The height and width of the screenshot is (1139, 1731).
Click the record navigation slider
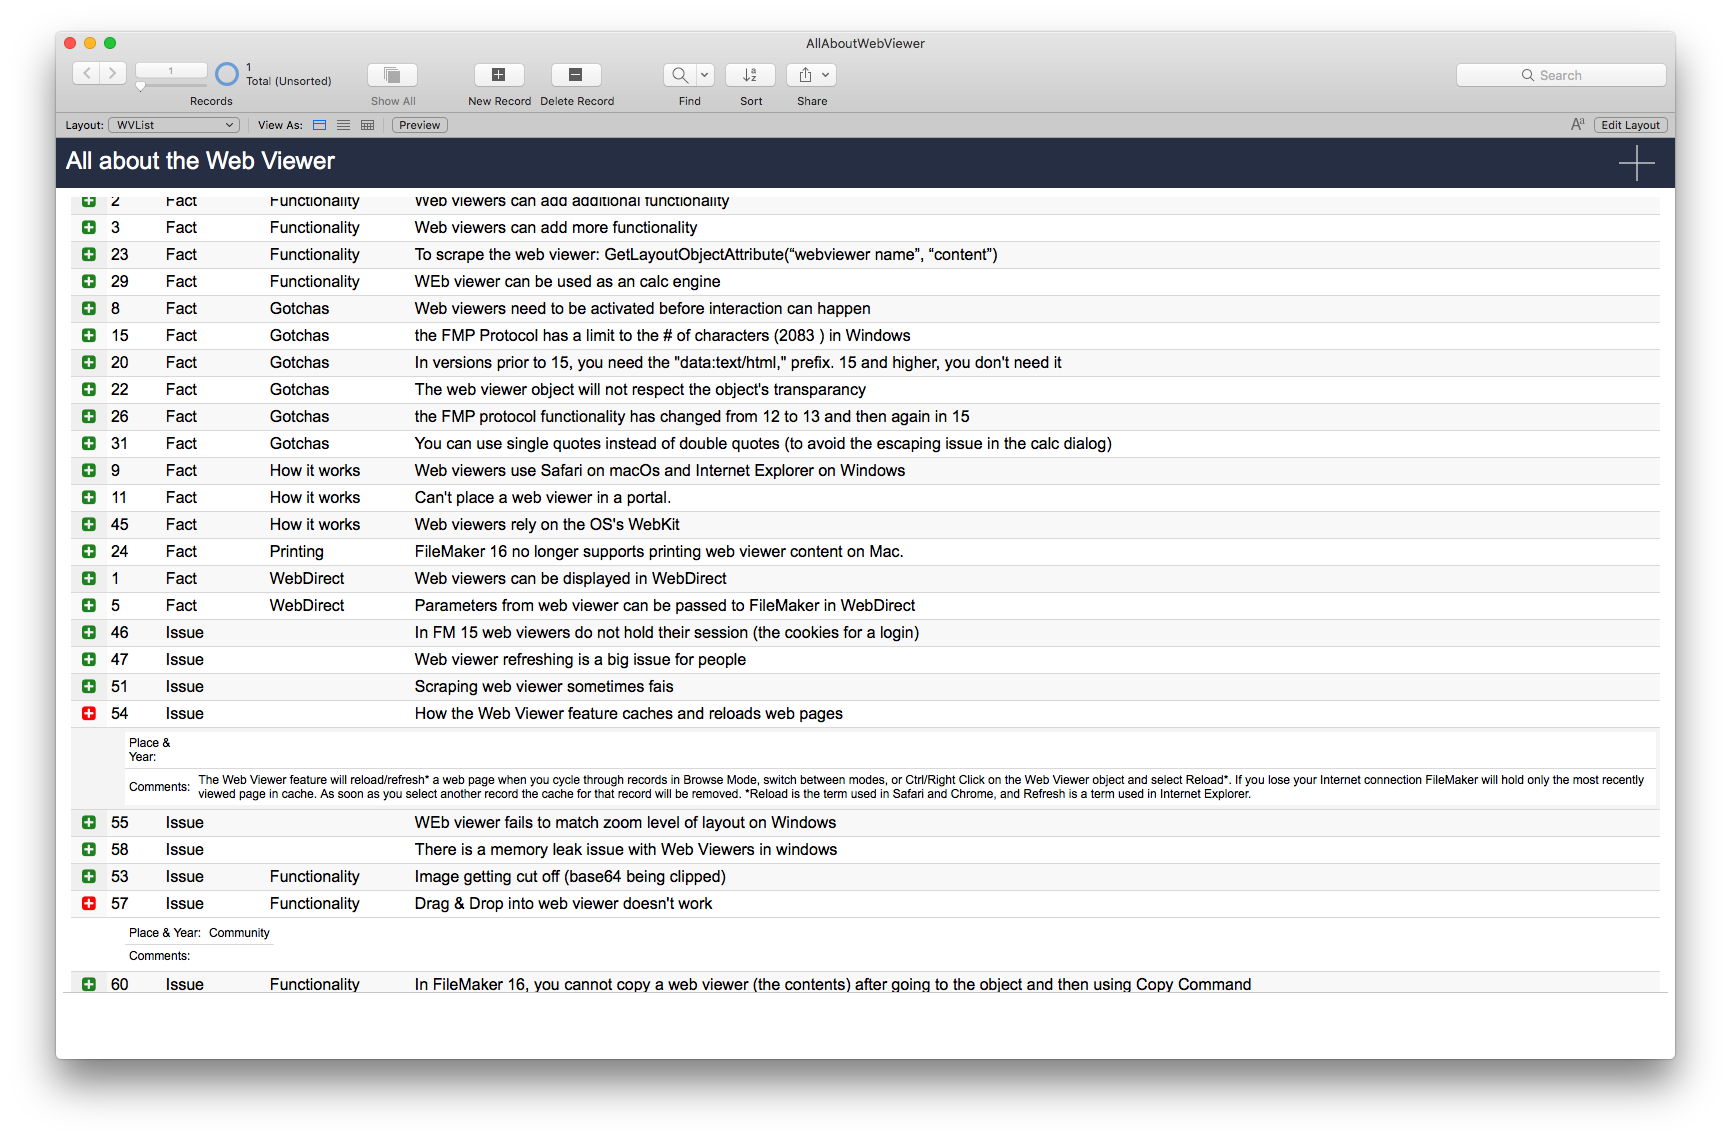click(x=141, y=86)
